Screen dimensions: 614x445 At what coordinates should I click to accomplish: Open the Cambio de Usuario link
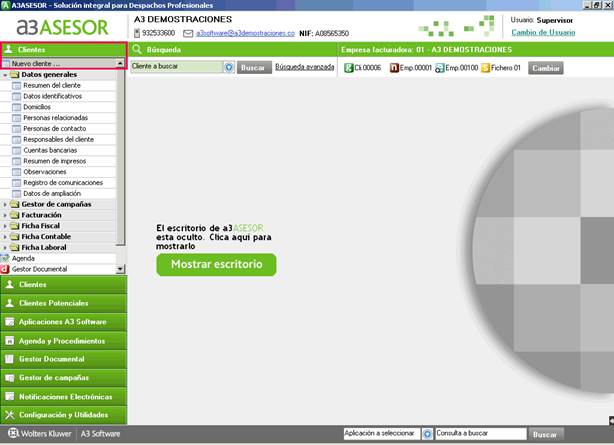tap(543, 32)
